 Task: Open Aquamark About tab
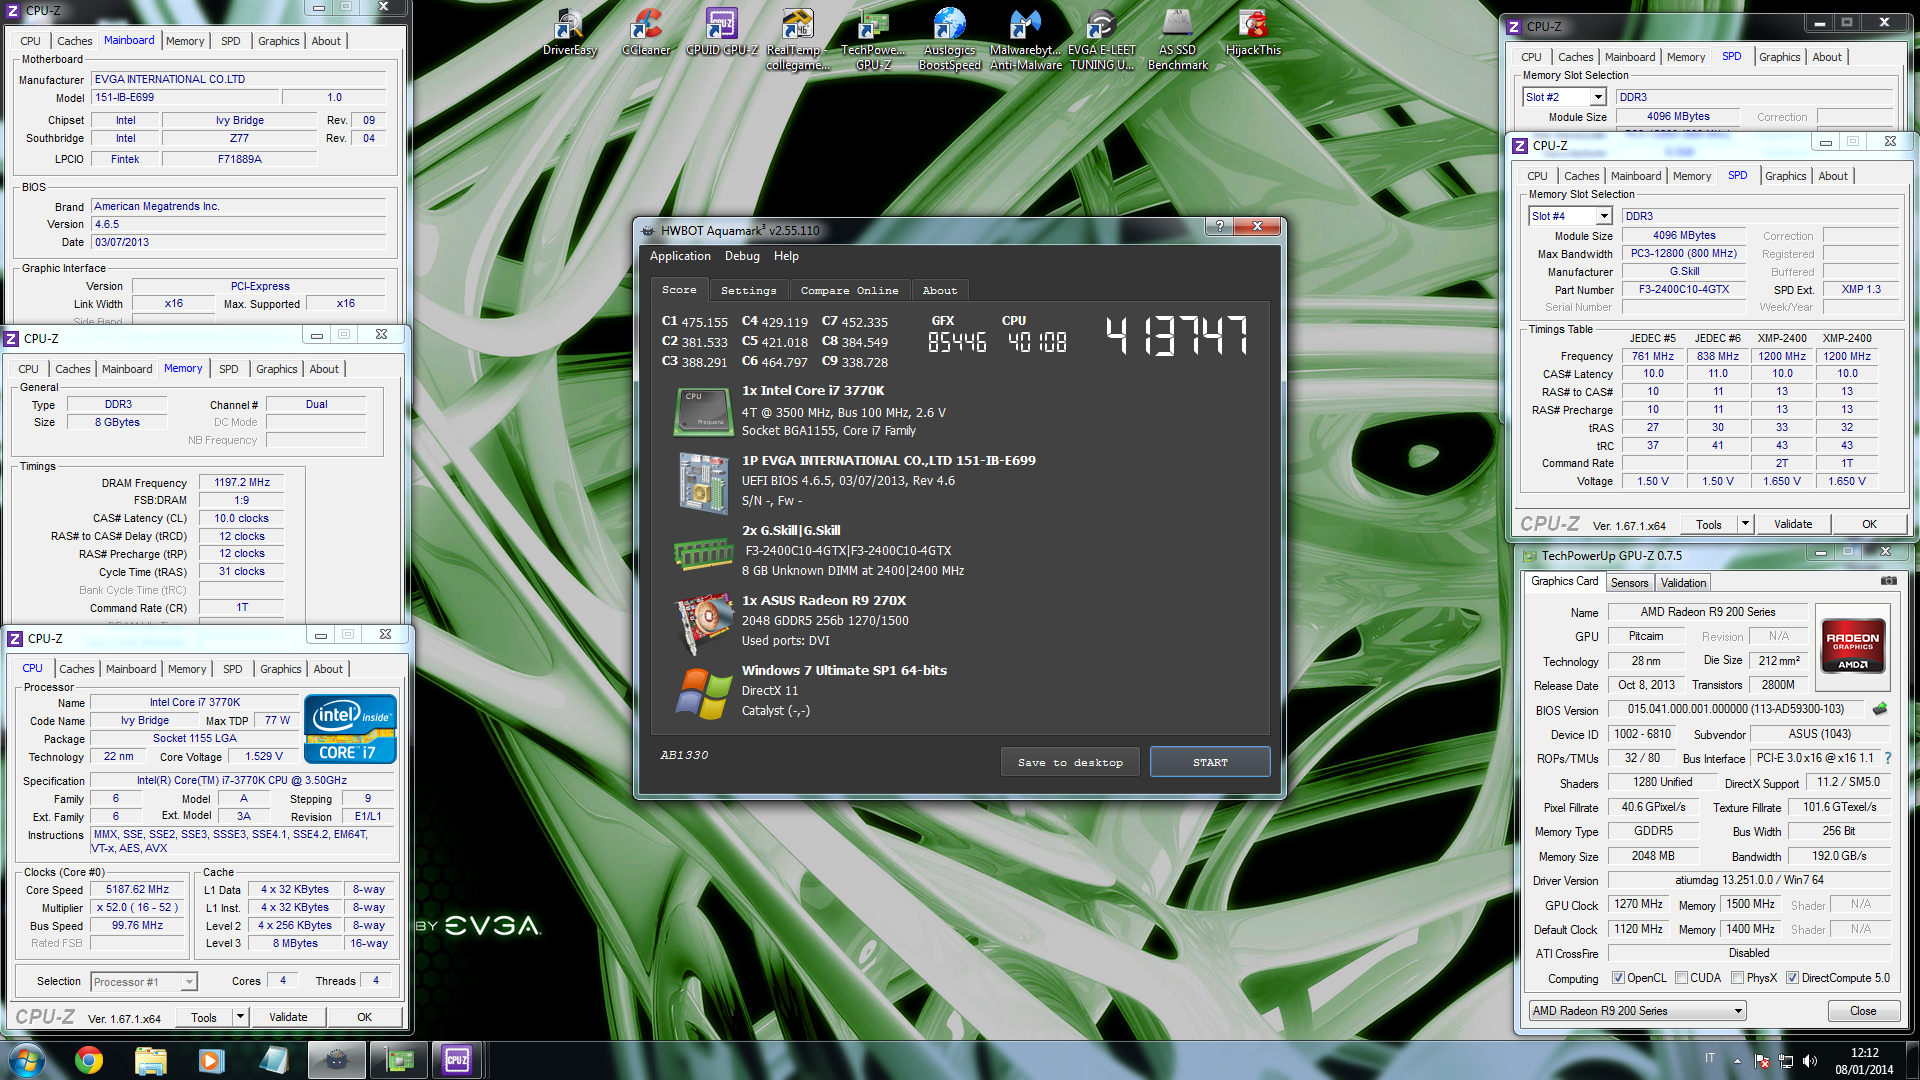(x=939, y=290)
